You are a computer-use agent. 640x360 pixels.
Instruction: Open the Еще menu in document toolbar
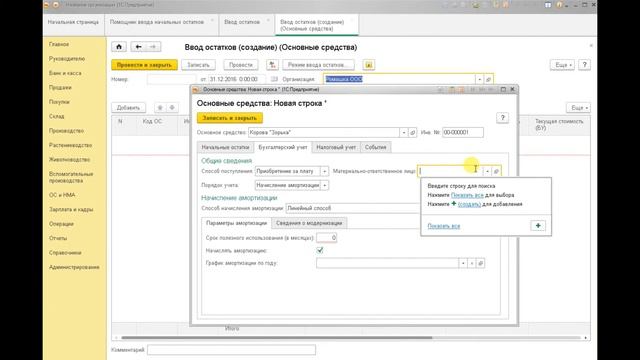click(x=563, y=65)
